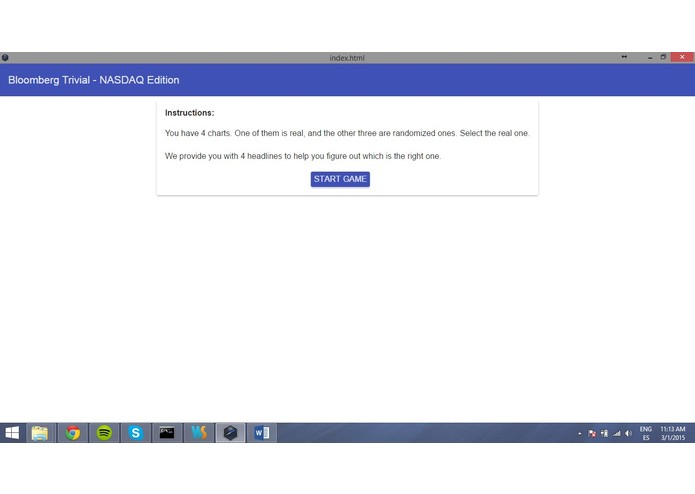Restore the index.html window
The image size is (695, 494).
click(x=663, y=57)
